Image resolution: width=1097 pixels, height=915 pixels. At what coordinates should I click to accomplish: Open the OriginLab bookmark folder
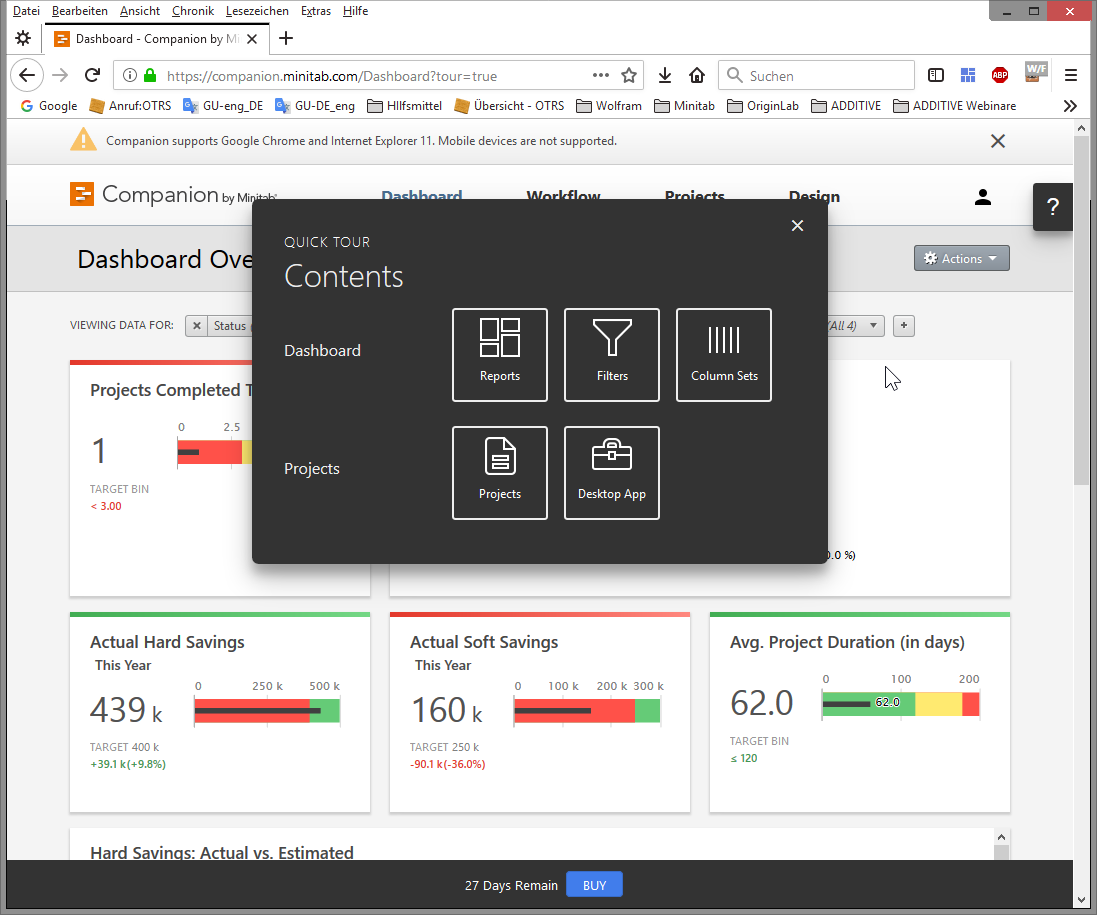[763, 106]
